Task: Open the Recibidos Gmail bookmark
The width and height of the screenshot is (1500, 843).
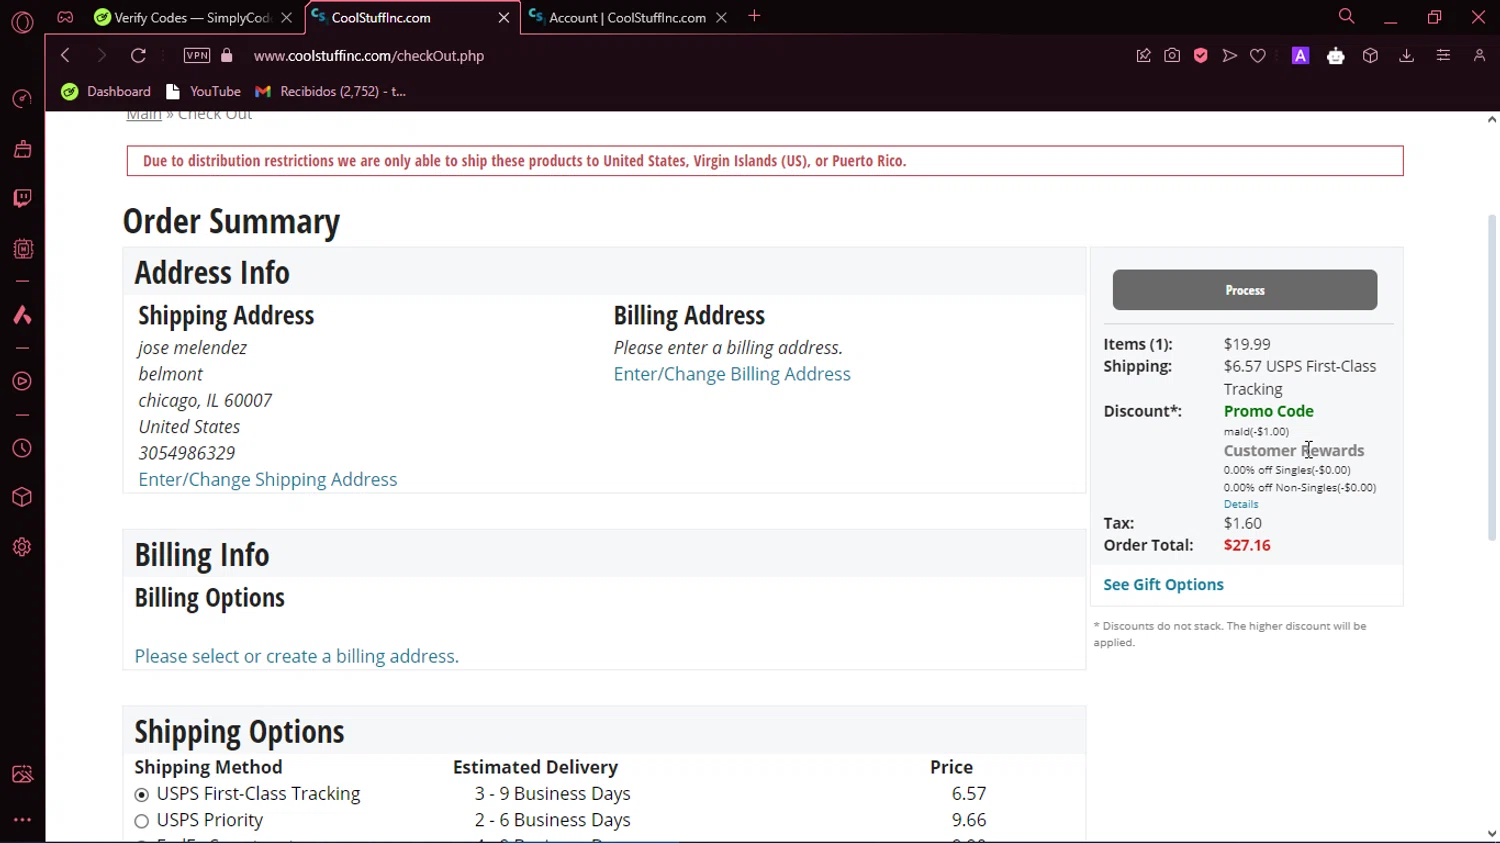Action: [331, 91]
